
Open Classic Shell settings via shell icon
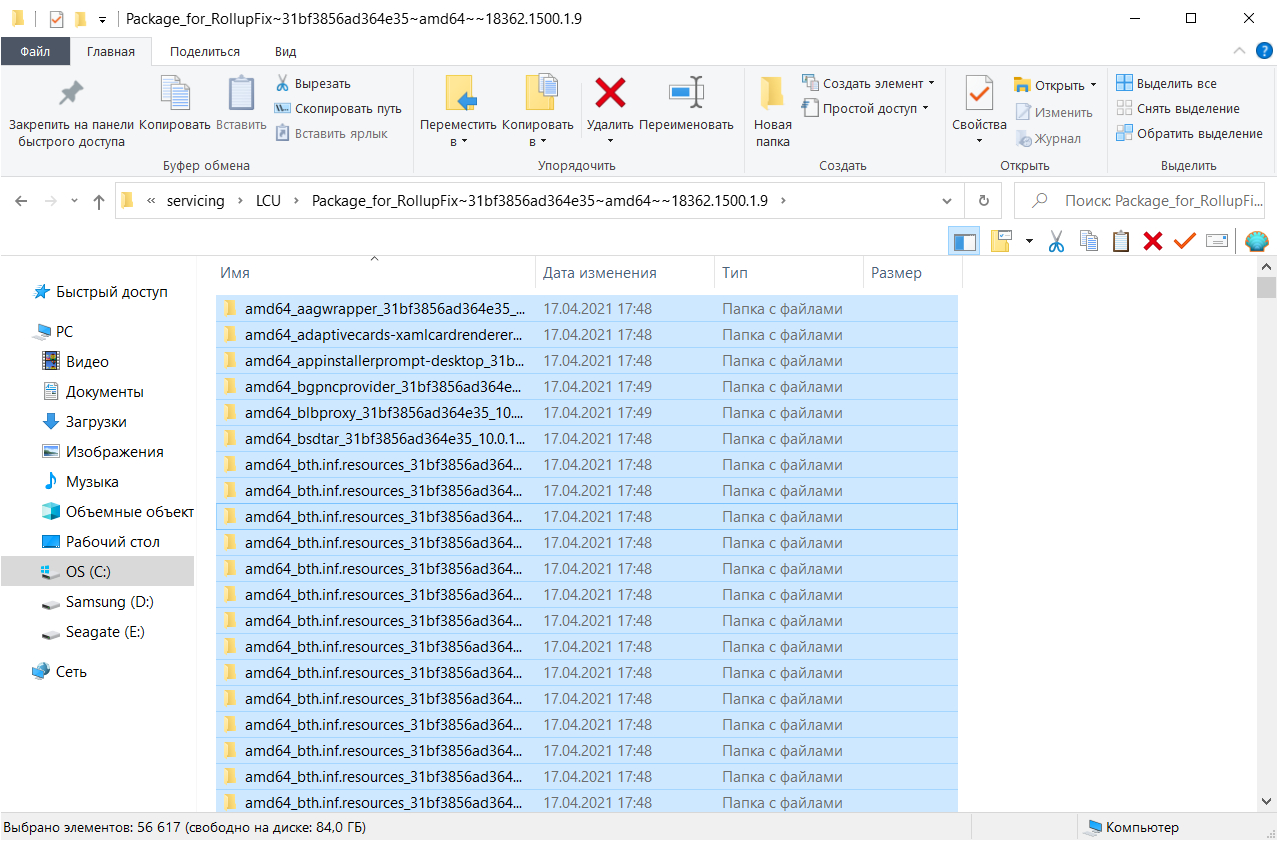point(1257,241)
